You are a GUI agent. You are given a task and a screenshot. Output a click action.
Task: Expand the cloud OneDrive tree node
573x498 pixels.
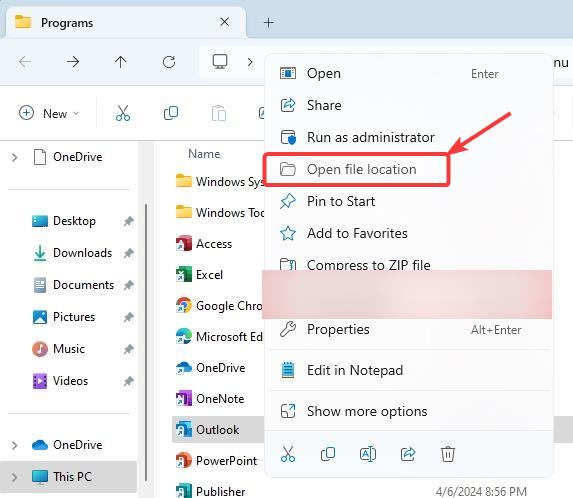click(x=15, y=445)
